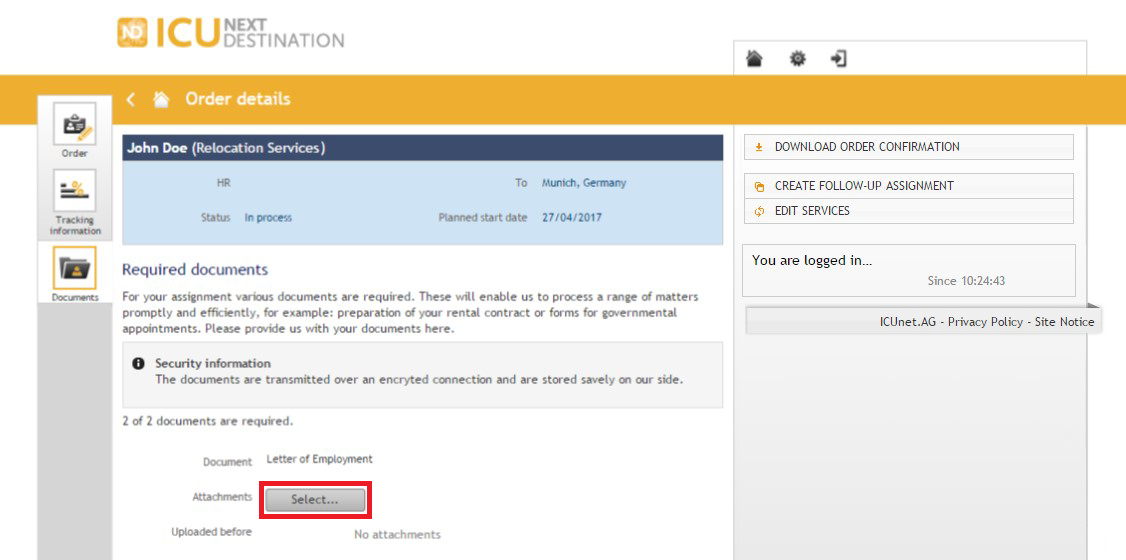Image resolution: width=1126 pixels, height=560 pixels.
Task: Open the Tracking information sidebar icon
Action: tap(75, 191)
